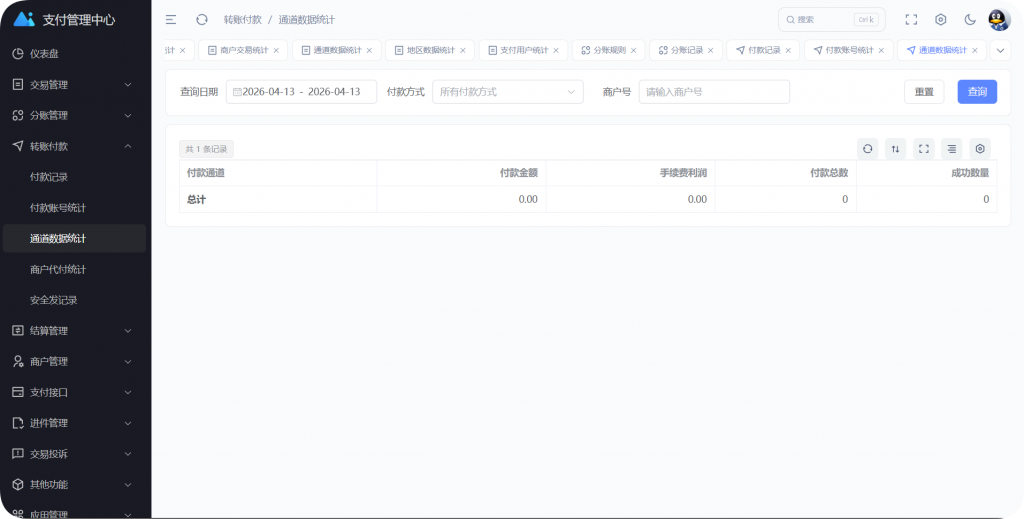The width and height of the screenshot is (1024, 519).
Task: Close the 支付用户统计 tab
Action: [556, 50]
